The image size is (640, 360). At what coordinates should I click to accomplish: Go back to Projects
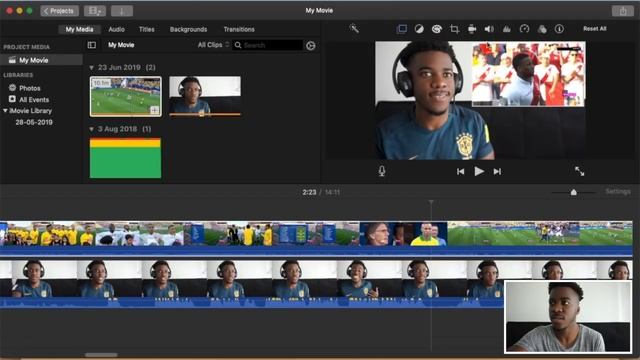(x=59, y=11)
